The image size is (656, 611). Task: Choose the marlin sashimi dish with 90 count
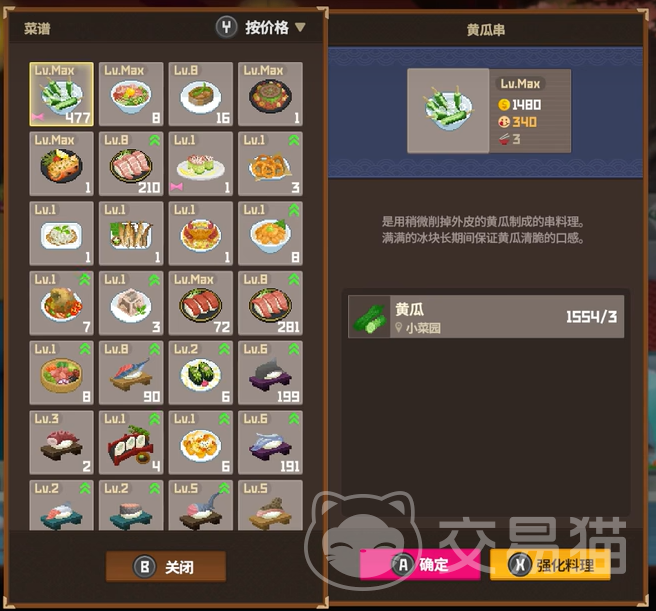coord(131,373)
